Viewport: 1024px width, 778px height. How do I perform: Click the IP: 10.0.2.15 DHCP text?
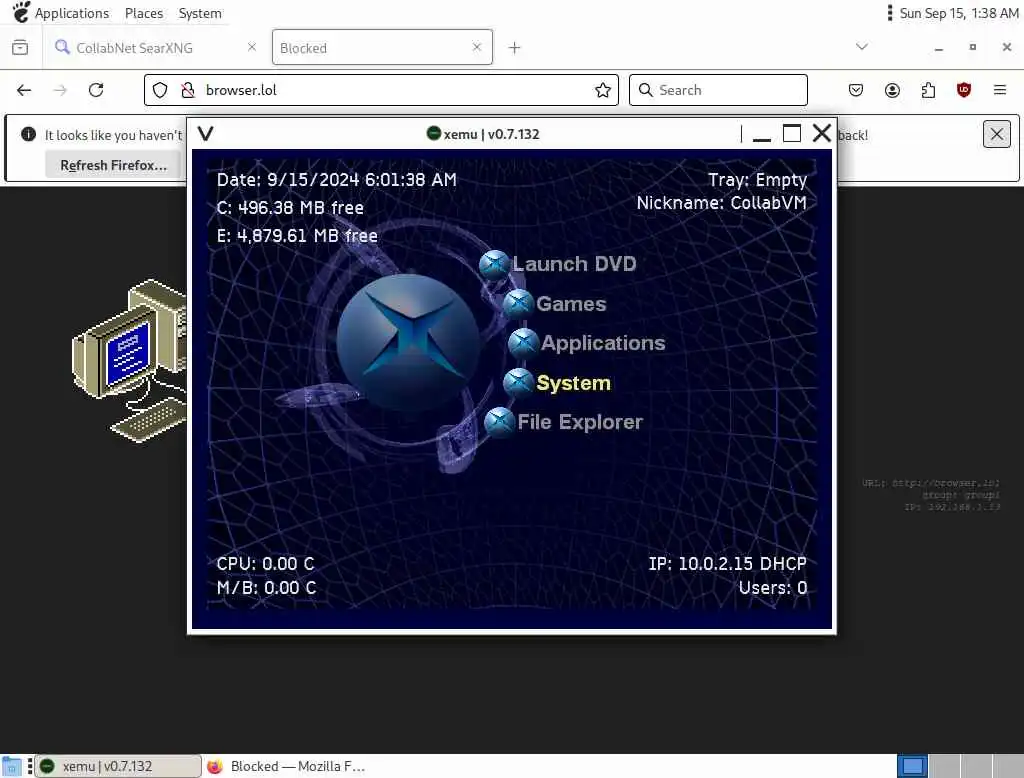pyautogui.click(x=728, y=564)
